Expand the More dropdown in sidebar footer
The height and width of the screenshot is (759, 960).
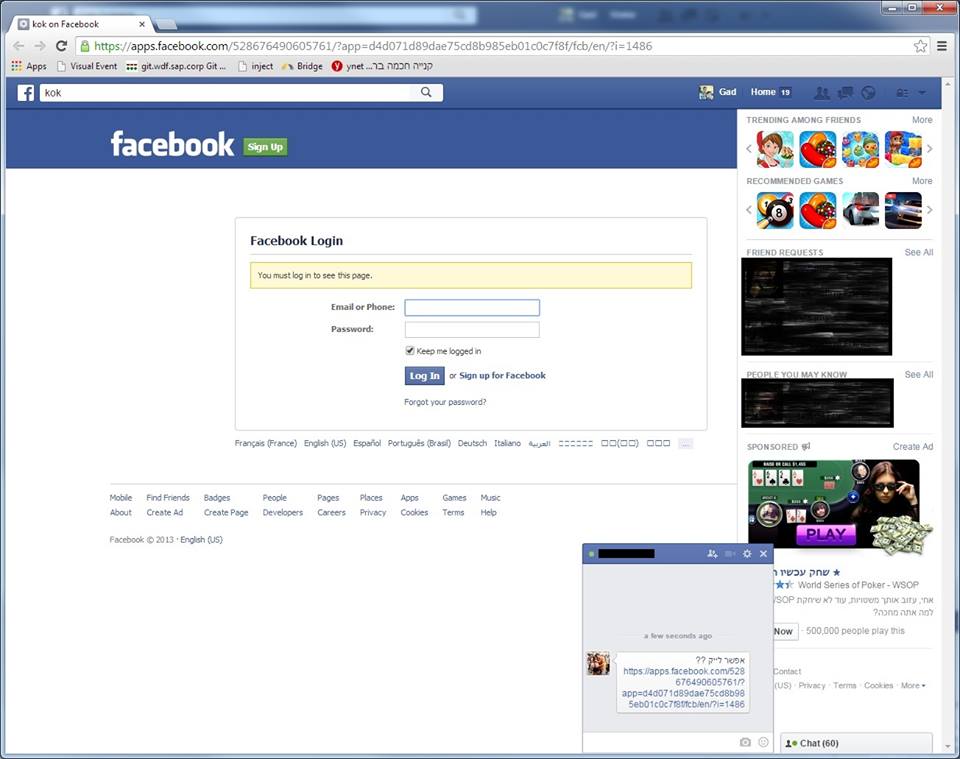(912, 686)
